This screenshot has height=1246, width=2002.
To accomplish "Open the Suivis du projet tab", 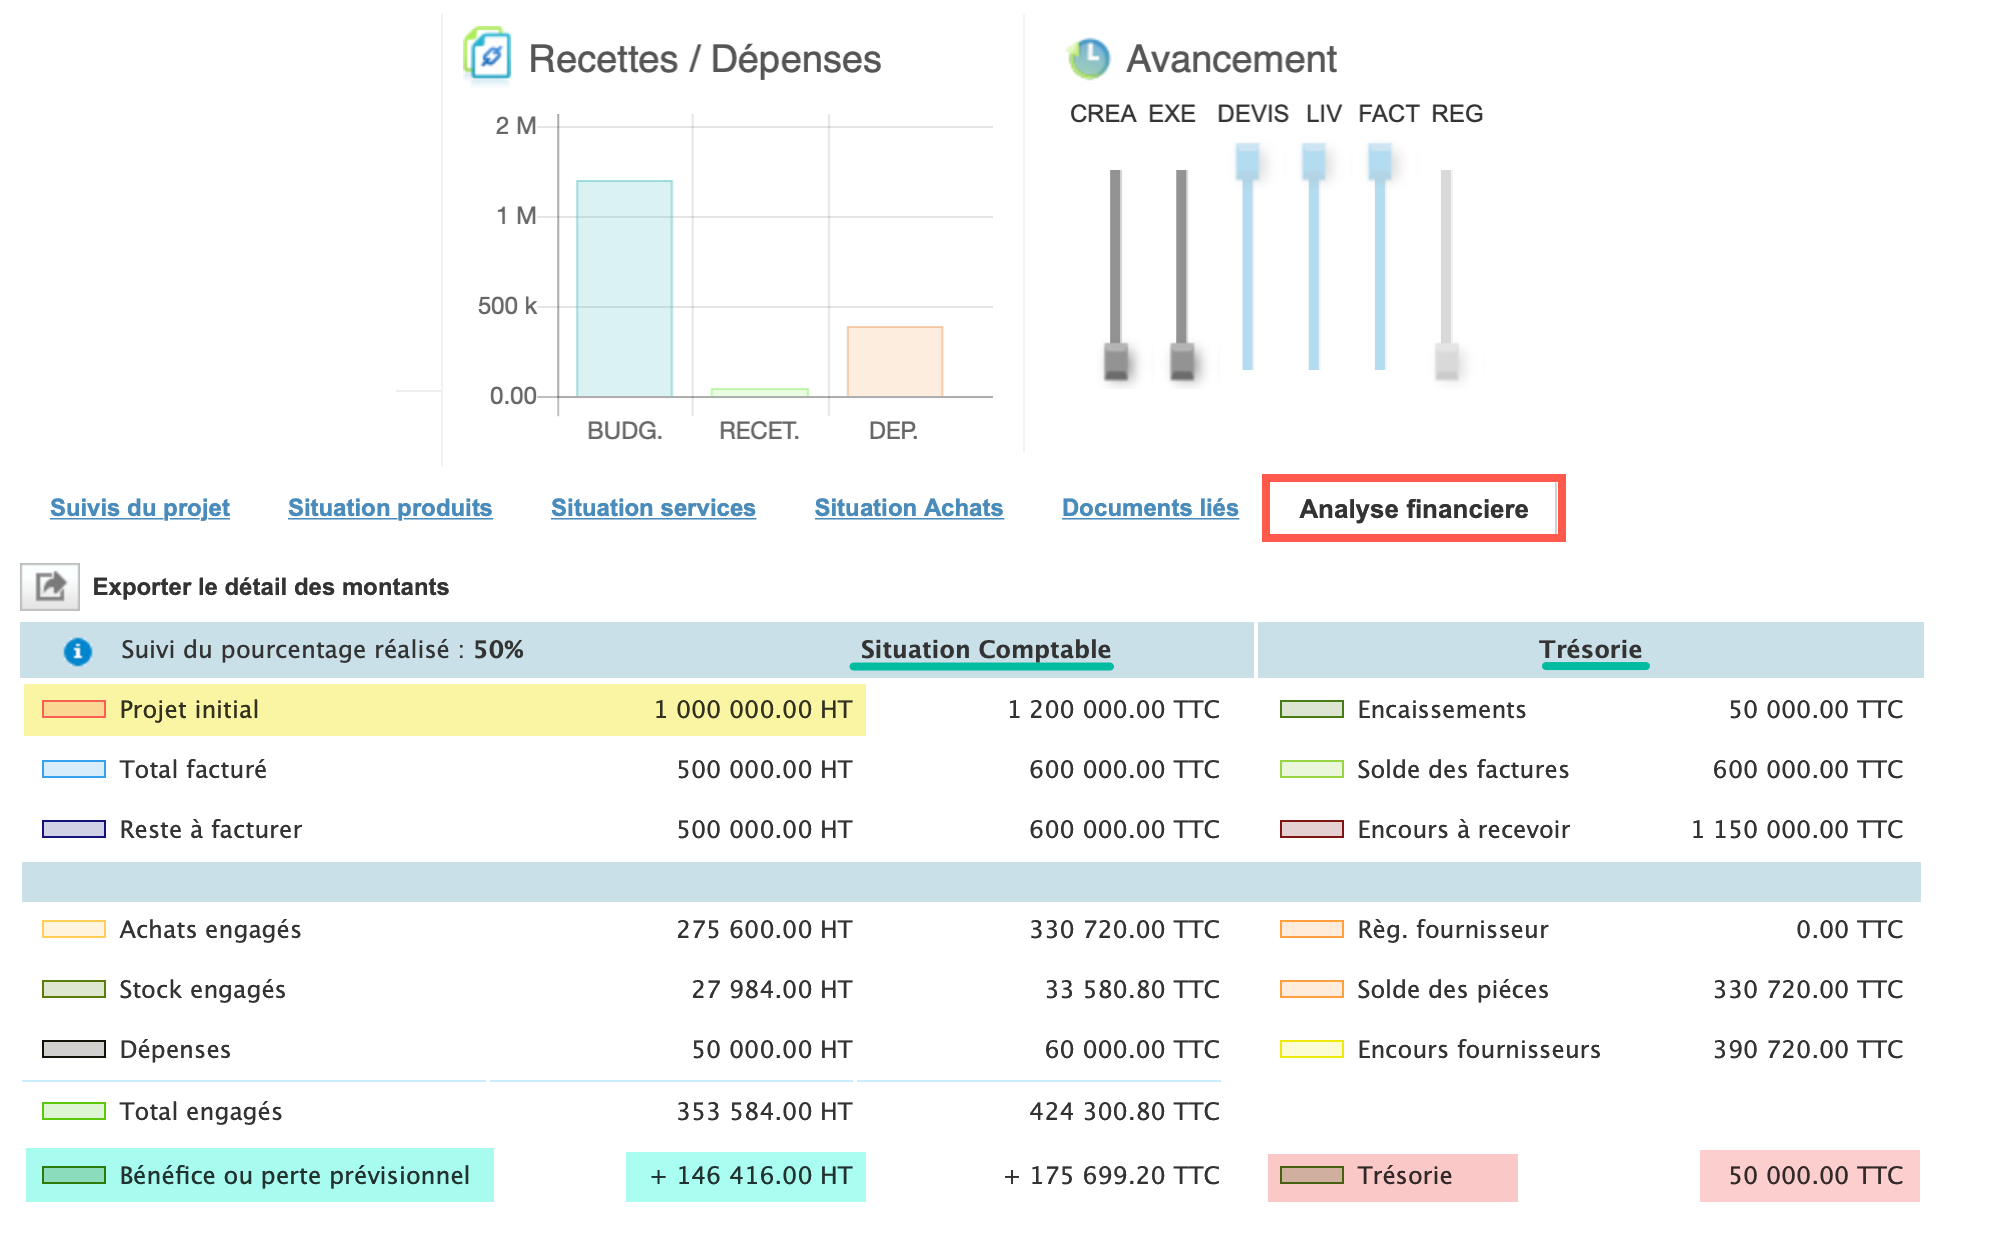I will point(140,508).
